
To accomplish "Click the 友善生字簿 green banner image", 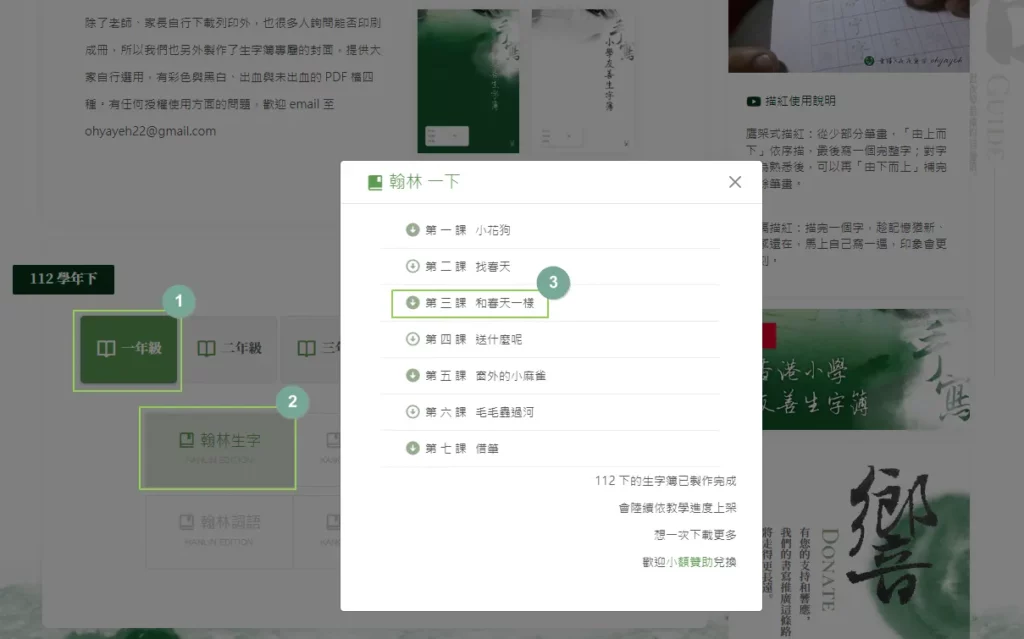I will click(866, 369).
